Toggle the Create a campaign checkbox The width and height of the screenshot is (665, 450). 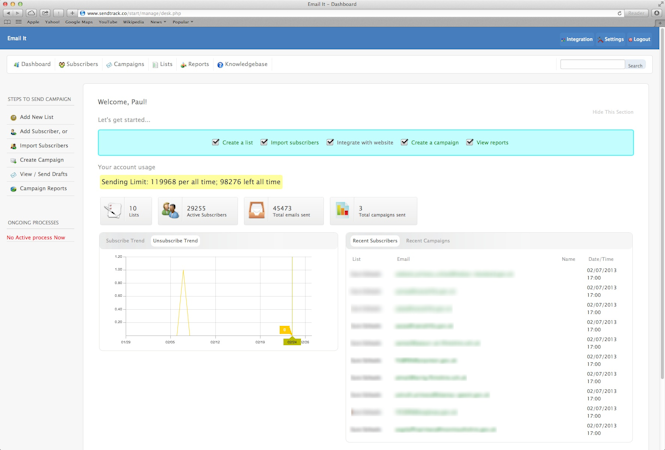[x=404, y=142]
